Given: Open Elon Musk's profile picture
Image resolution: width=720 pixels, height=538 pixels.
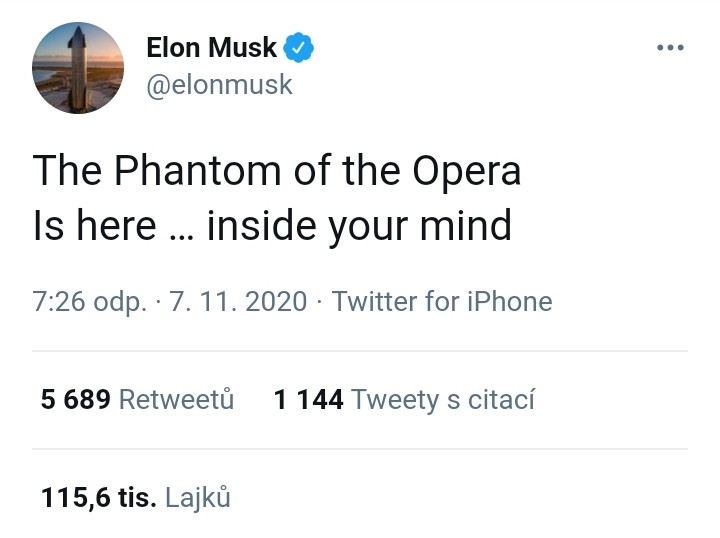Looking at the screenshot, I should tap(79, 66).
